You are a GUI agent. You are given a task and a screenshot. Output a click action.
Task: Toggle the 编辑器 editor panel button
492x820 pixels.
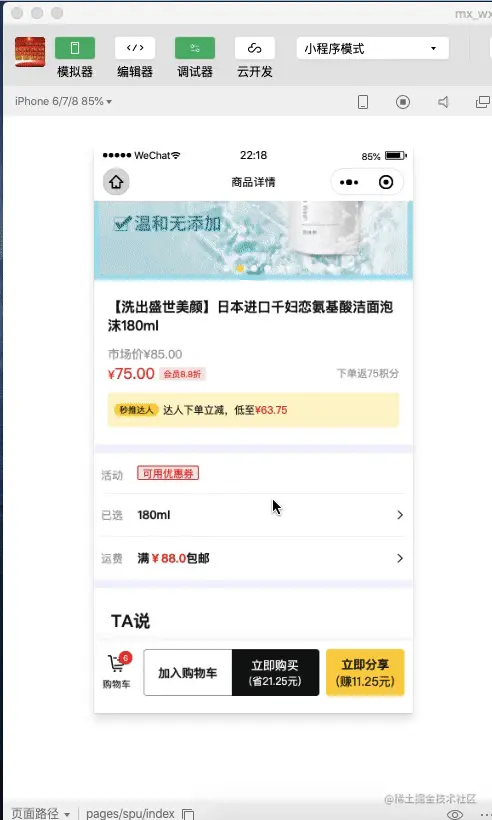pos(135,48)
